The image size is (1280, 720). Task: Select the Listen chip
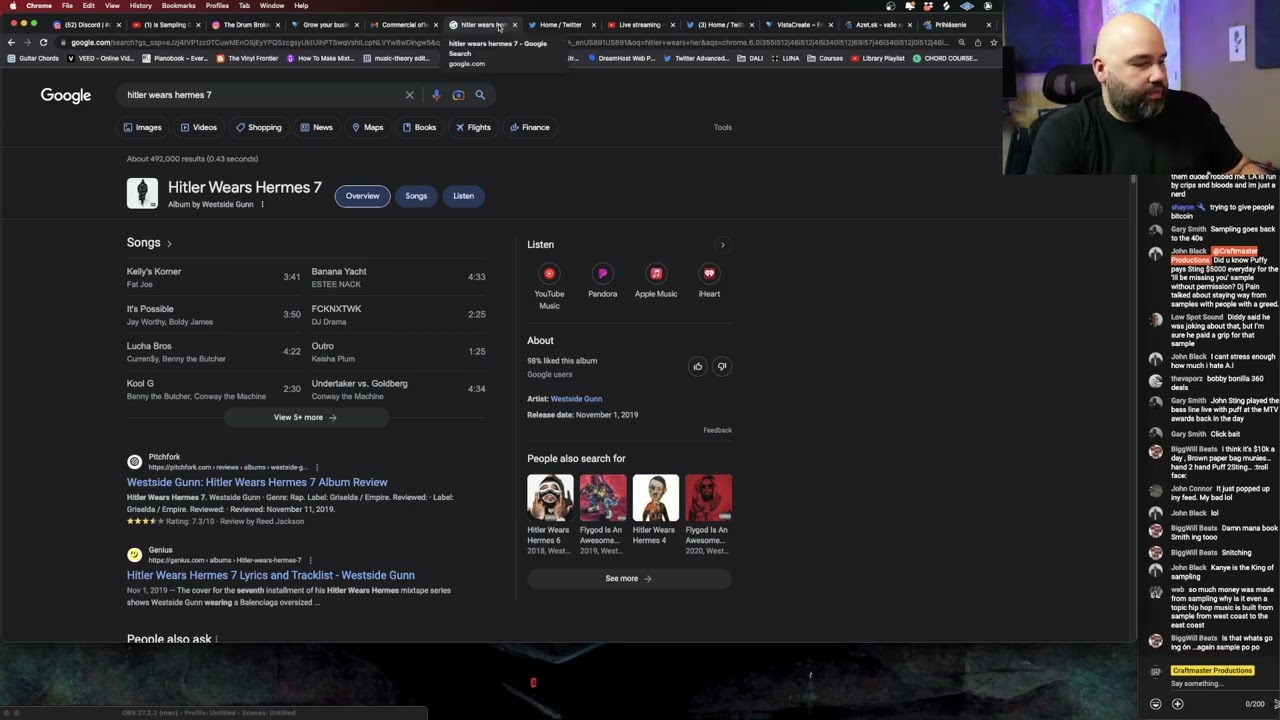tap(463, 196)
